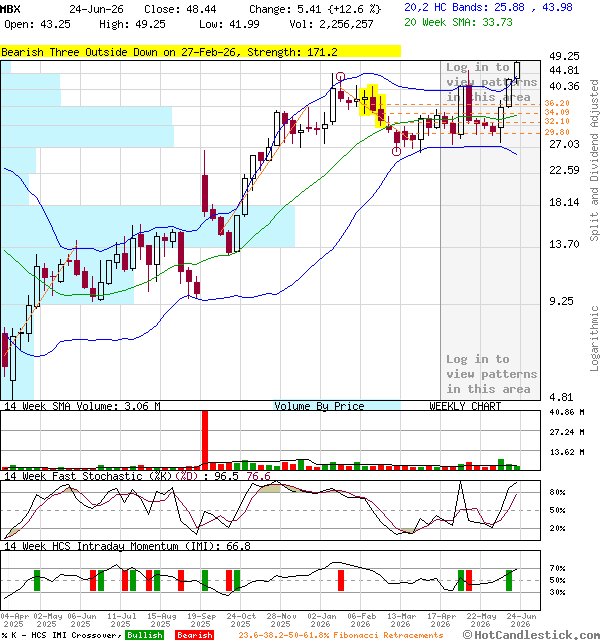Viewport: 600px width, 640px height.
Task: Click the HotCandlestick.com copyright link
Action: (x=531, y=635)
